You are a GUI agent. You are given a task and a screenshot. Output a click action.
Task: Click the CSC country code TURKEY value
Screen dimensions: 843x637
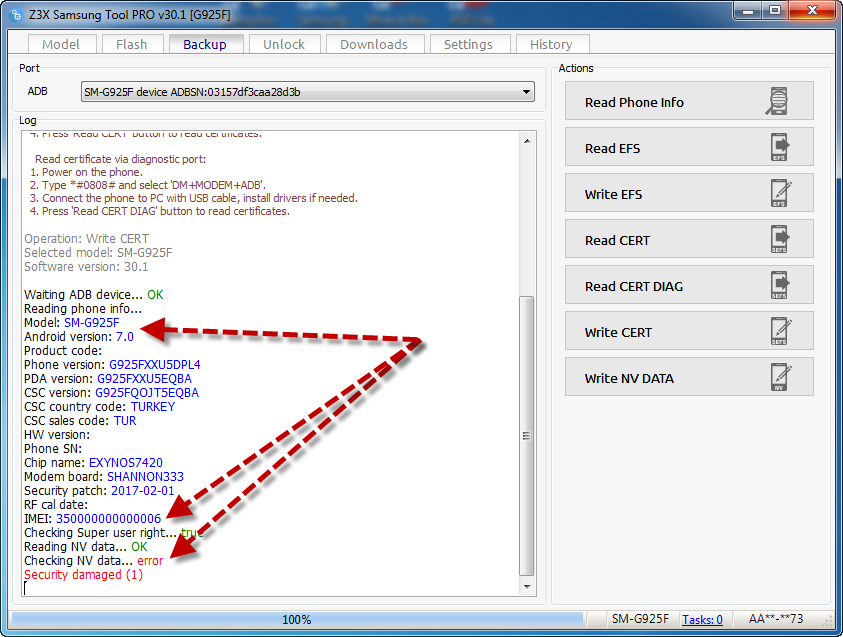pyautogui.click(x=153, y=407)
